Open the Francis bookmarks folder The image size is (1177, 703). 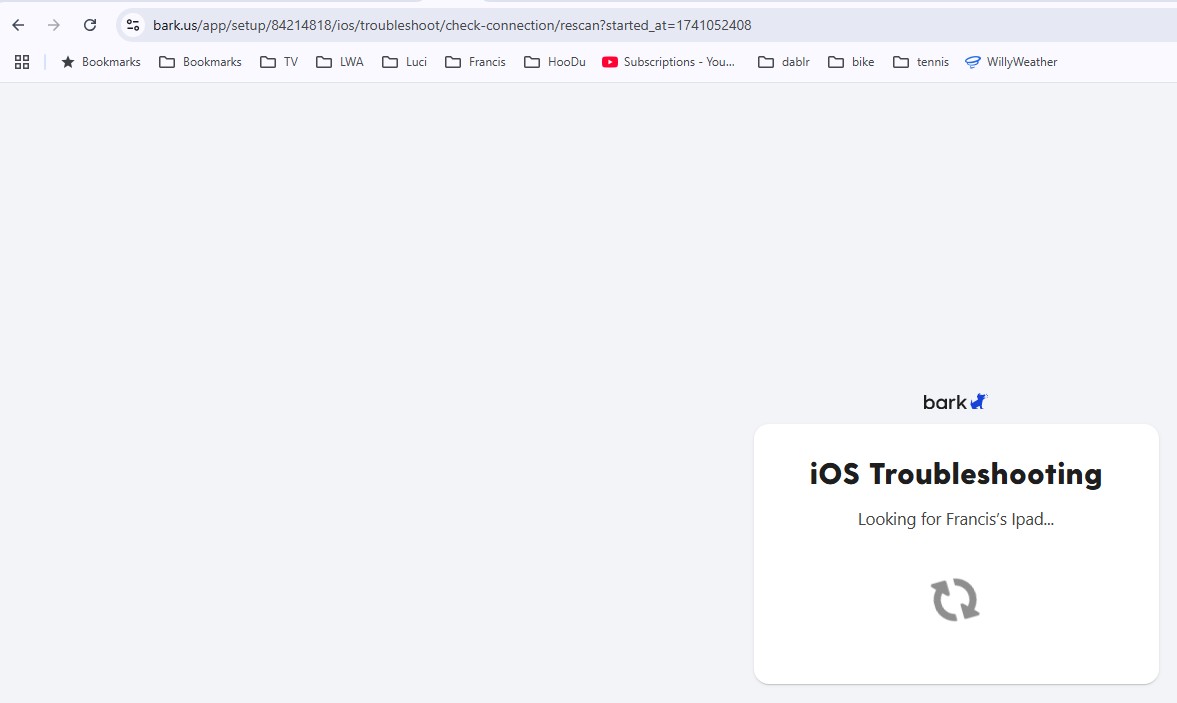[475, 62]
